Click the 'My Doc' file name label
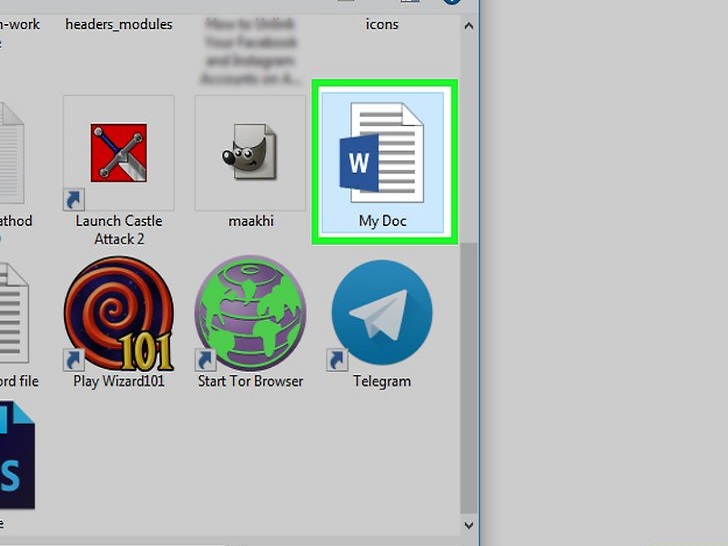Viewport: 728px width, 546px height. click(x=383, y=221)
